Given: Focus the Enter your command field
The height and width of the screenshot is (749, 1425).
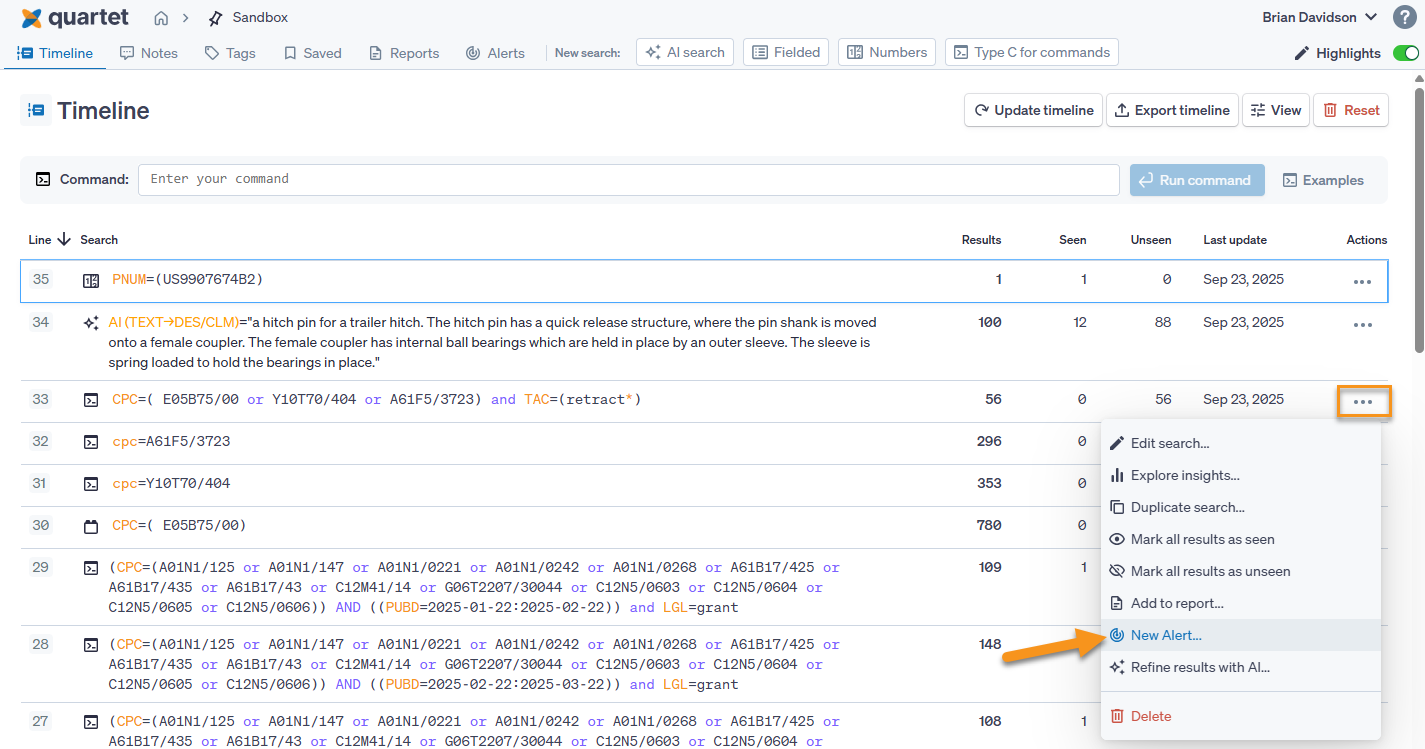Looking at the screenshot, I should click(628, 179).
